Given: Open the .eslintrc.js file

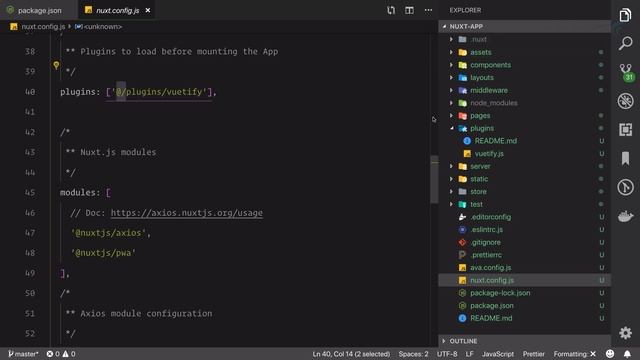Looking at the screenshot, I should pyautogui.click(x=524, y=229).
